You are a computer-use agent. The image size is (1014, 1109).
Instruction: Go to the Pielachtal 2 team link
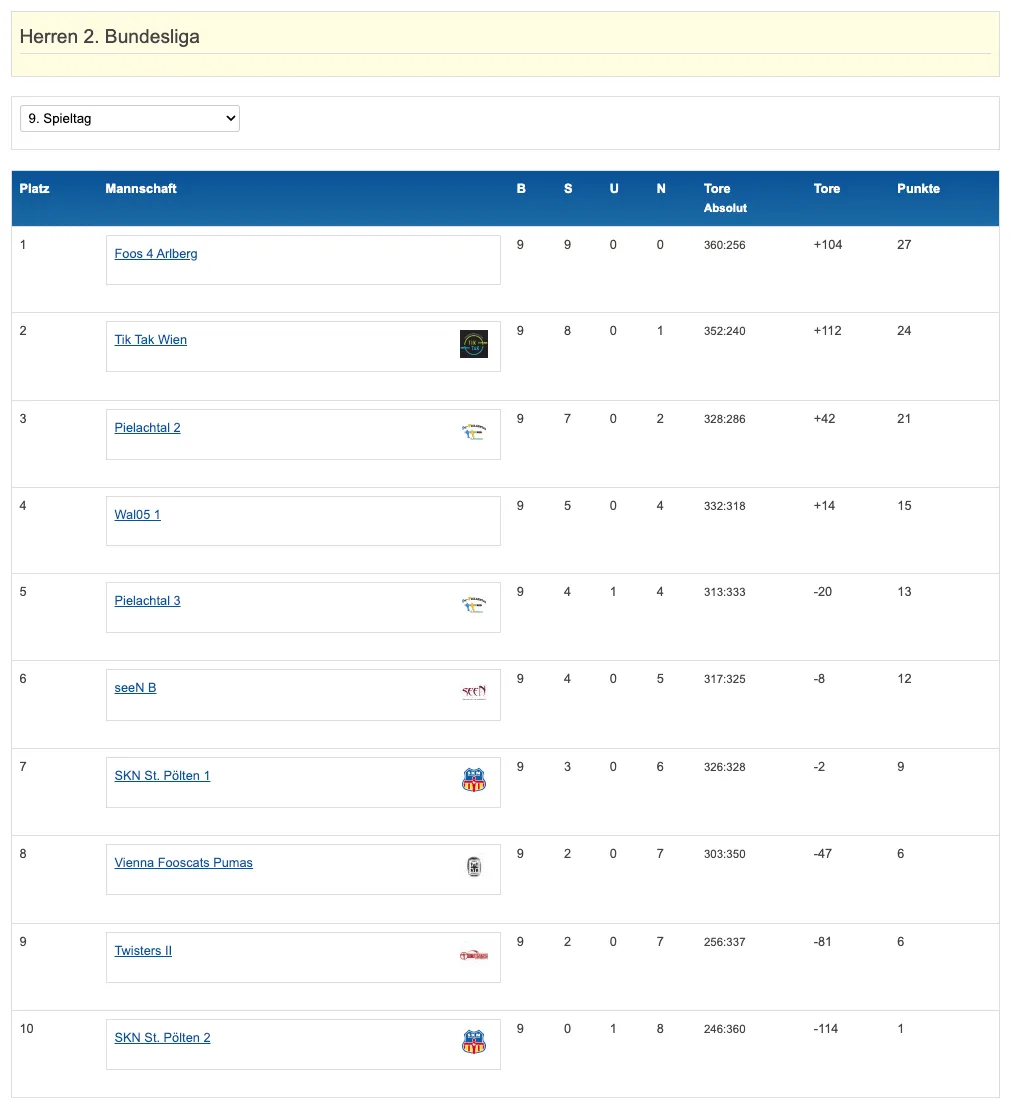(148, 428)
